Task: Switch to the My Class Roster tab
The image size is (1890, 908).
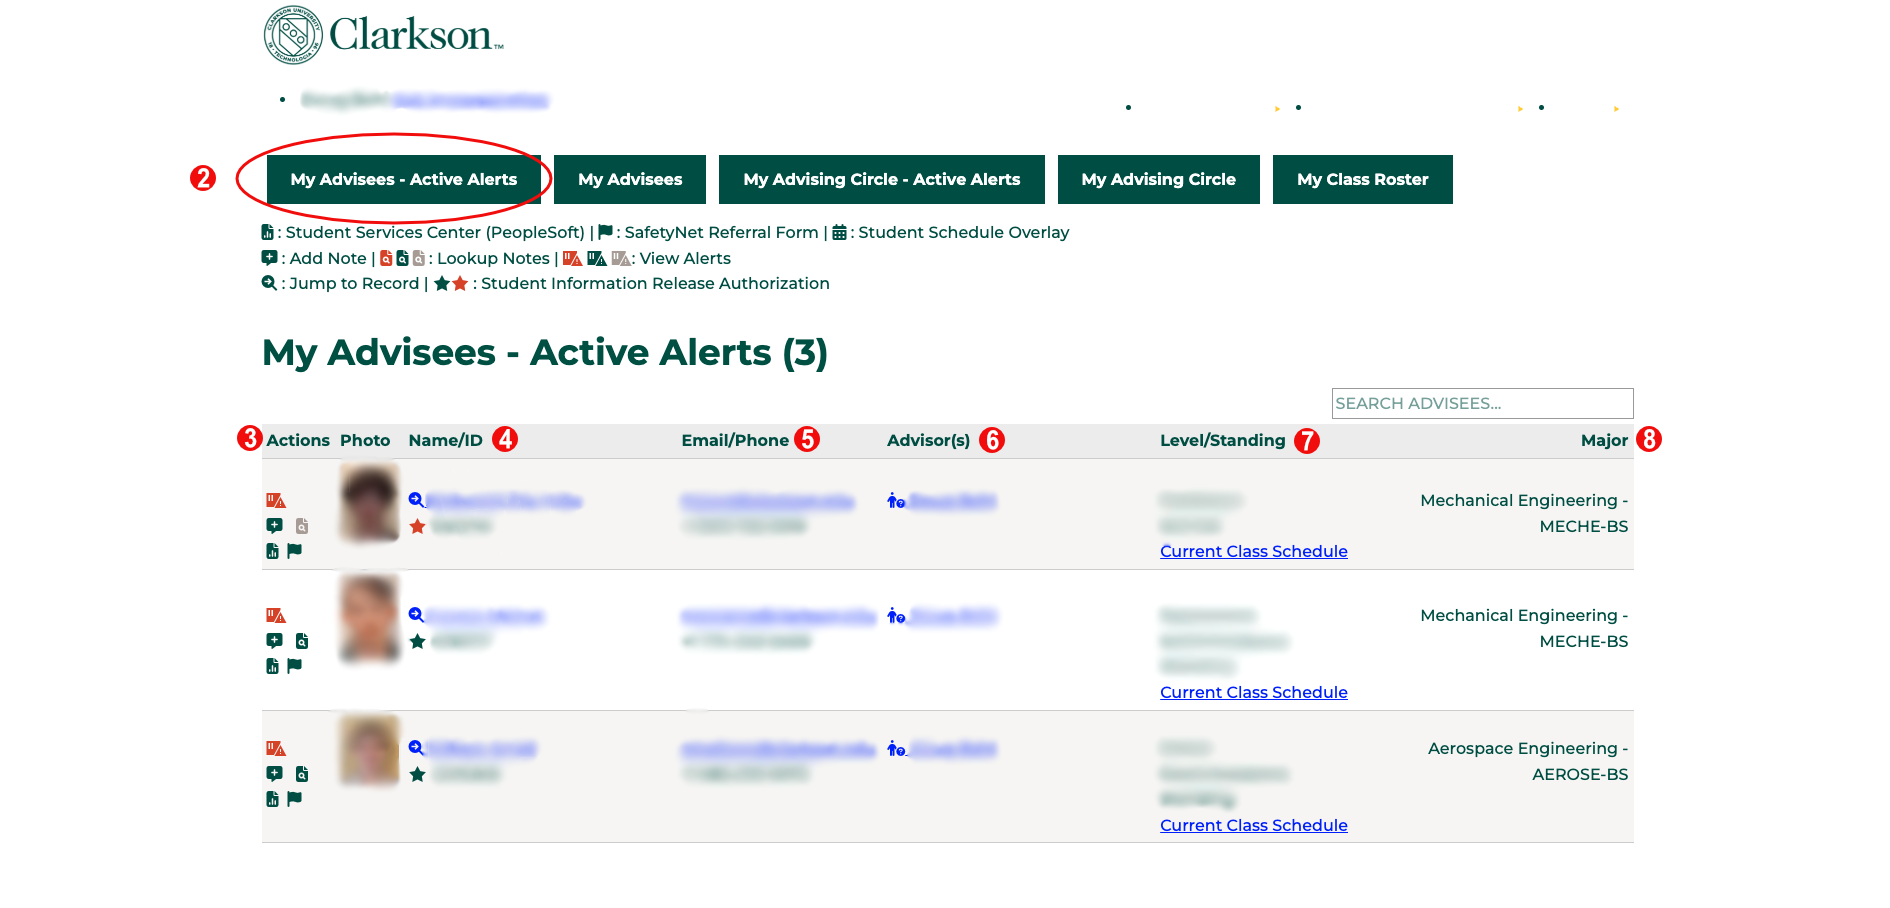Action: (x=1362, y=179)
